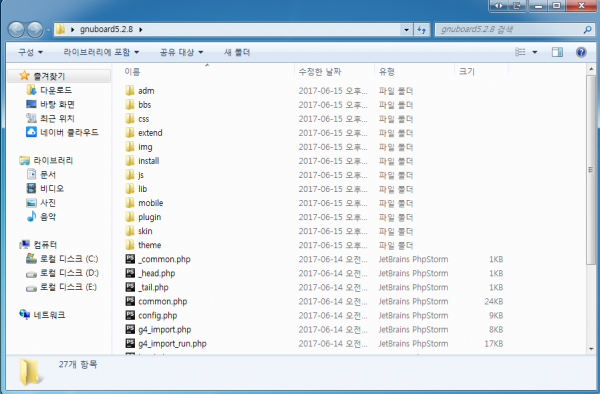The image size is (600, 394).
Task: Click the 새 폴더 button
Action: tap(237, 52)
